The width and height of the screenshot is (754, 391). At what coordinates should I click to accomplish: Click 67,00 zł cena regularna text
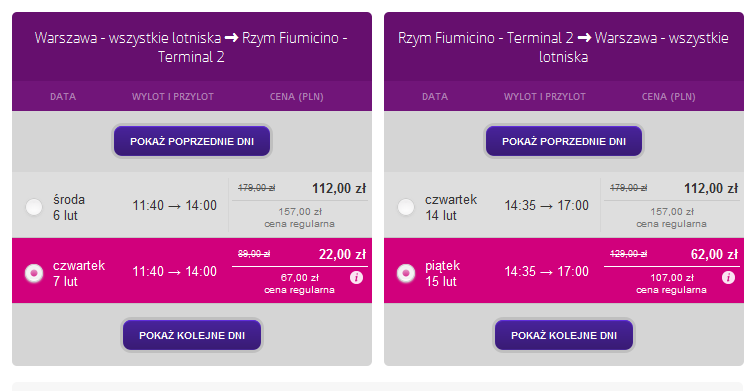300,283
